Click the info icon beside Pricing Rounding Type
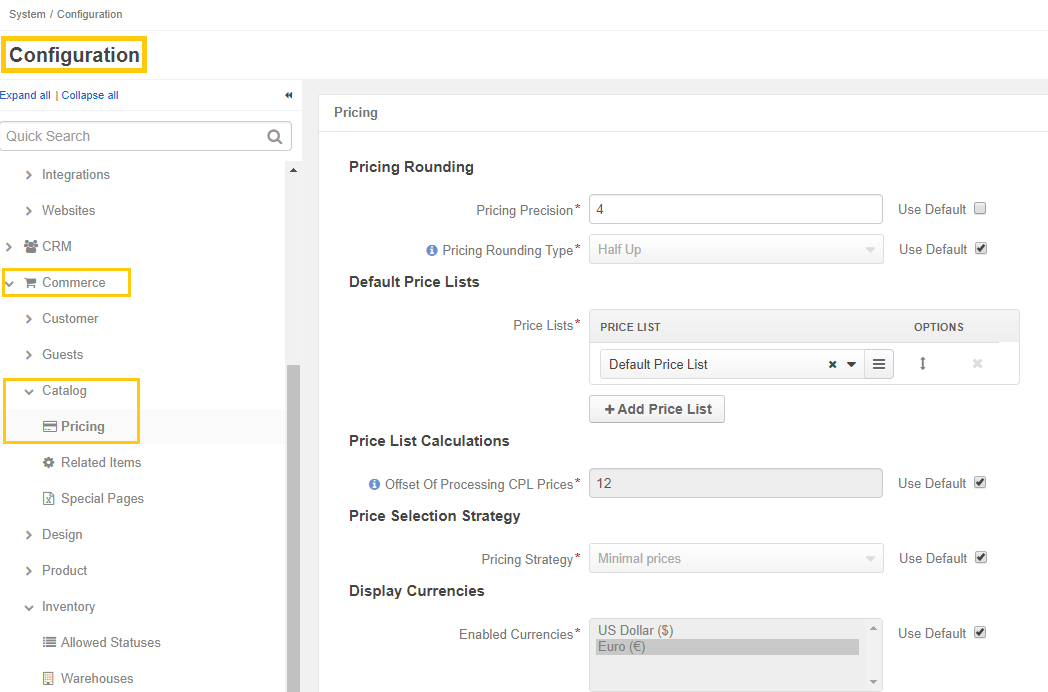Viewport: 1048px width, 692px height. [432, 250]
